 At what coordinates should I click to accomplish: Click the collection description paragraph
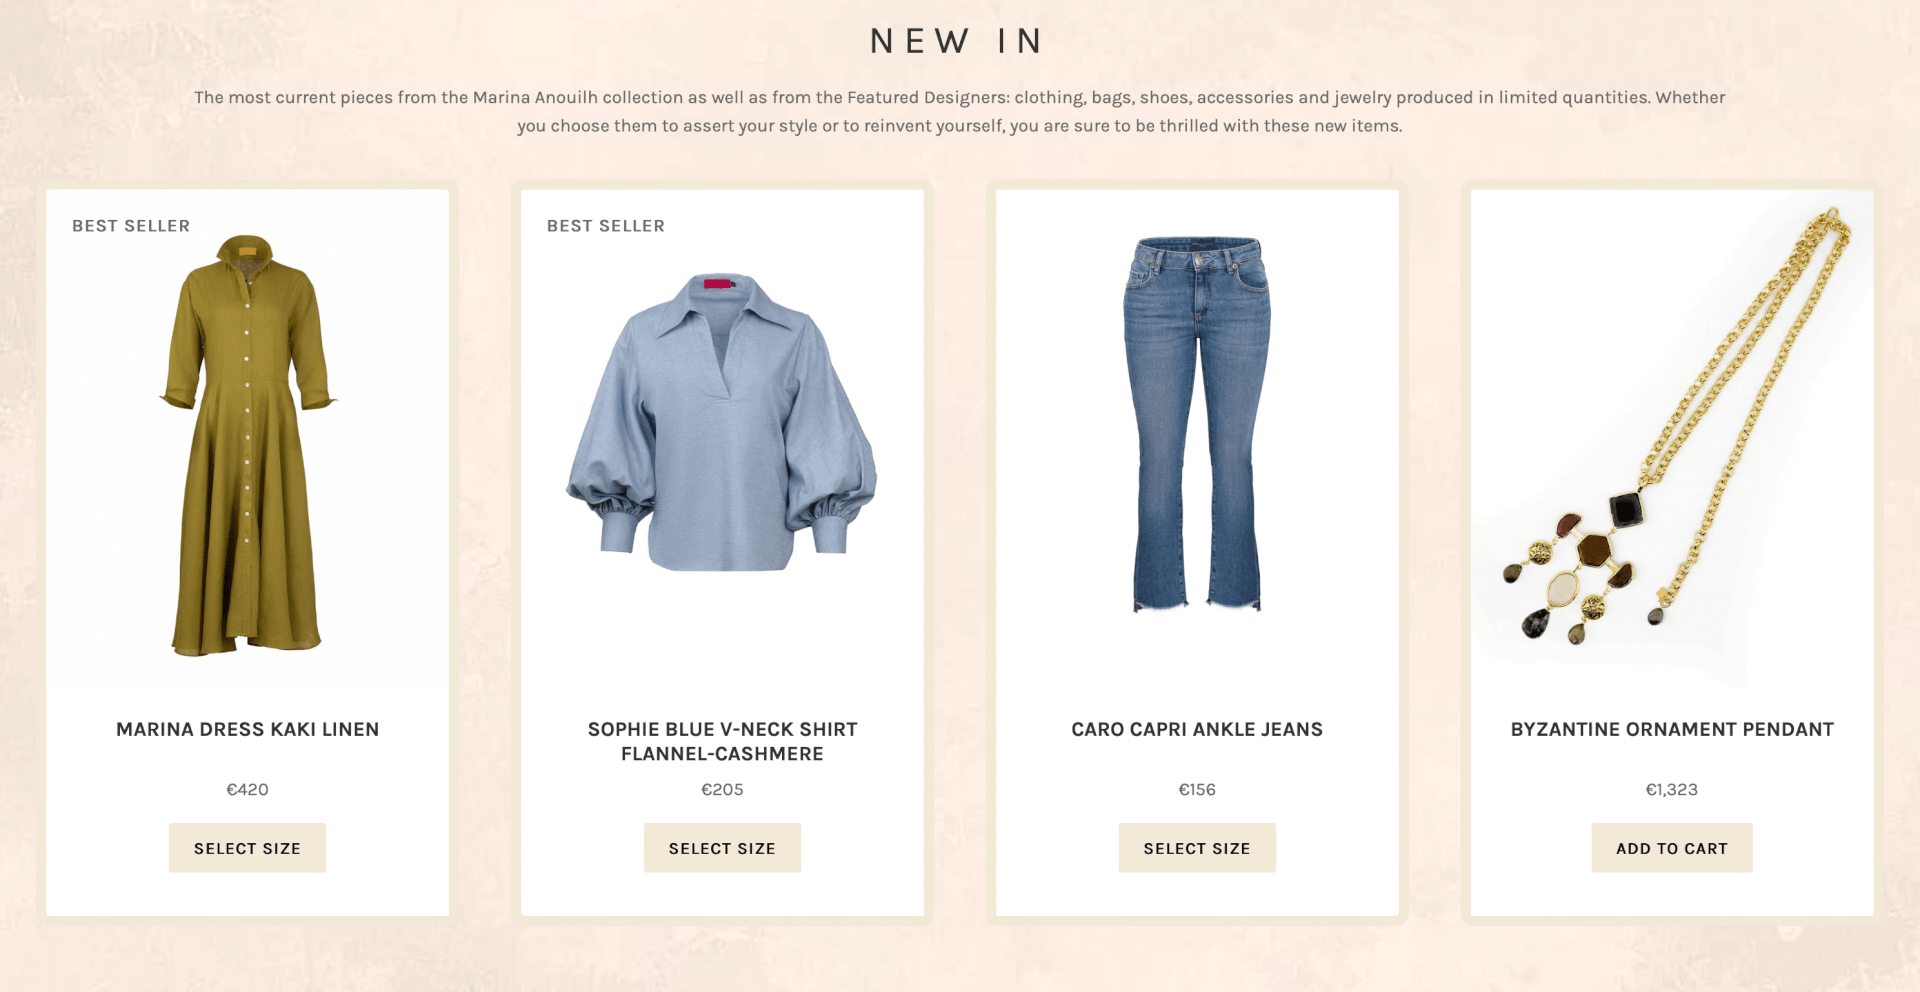pyautogui.click(x=960, y=111)
